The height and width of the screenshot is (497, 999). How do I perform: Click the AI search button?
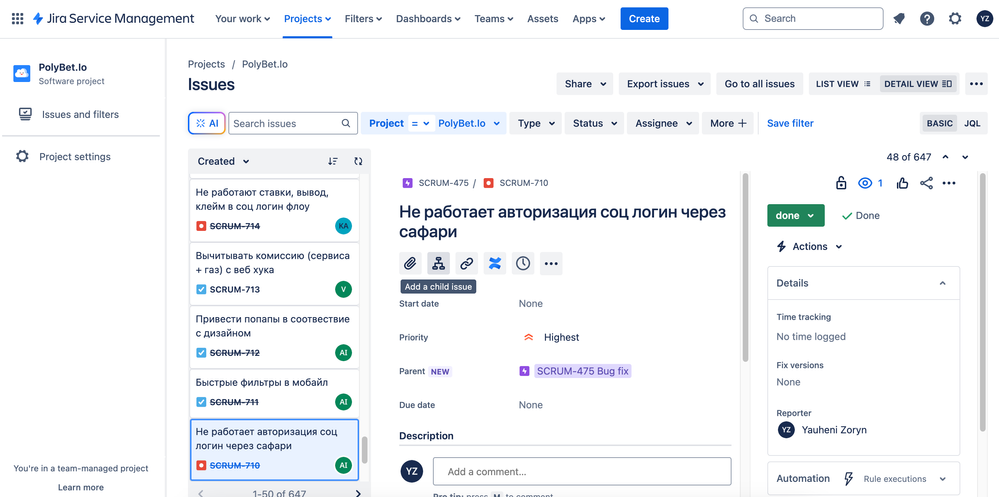207,123
